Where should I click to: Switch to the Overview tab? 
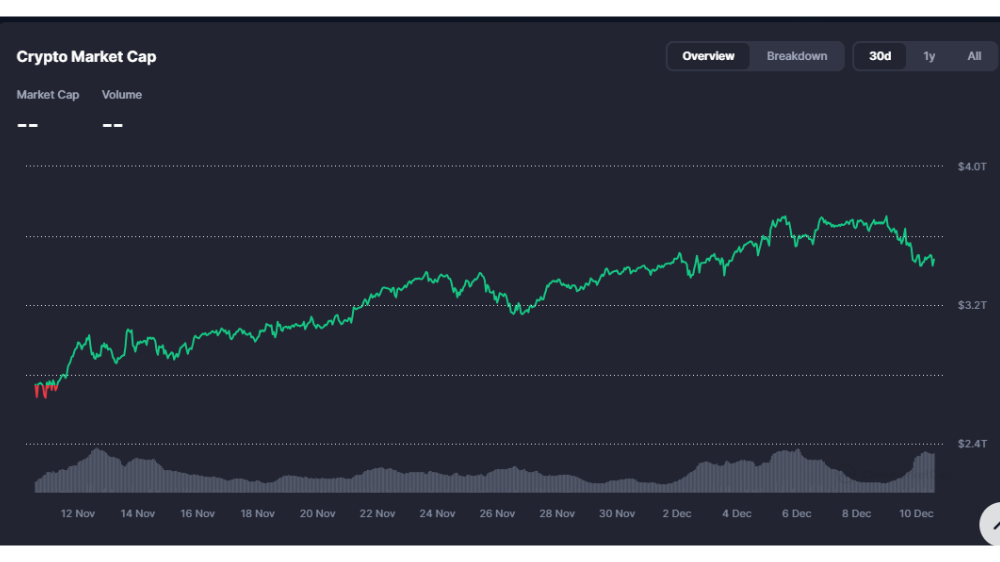coord(708,56)
